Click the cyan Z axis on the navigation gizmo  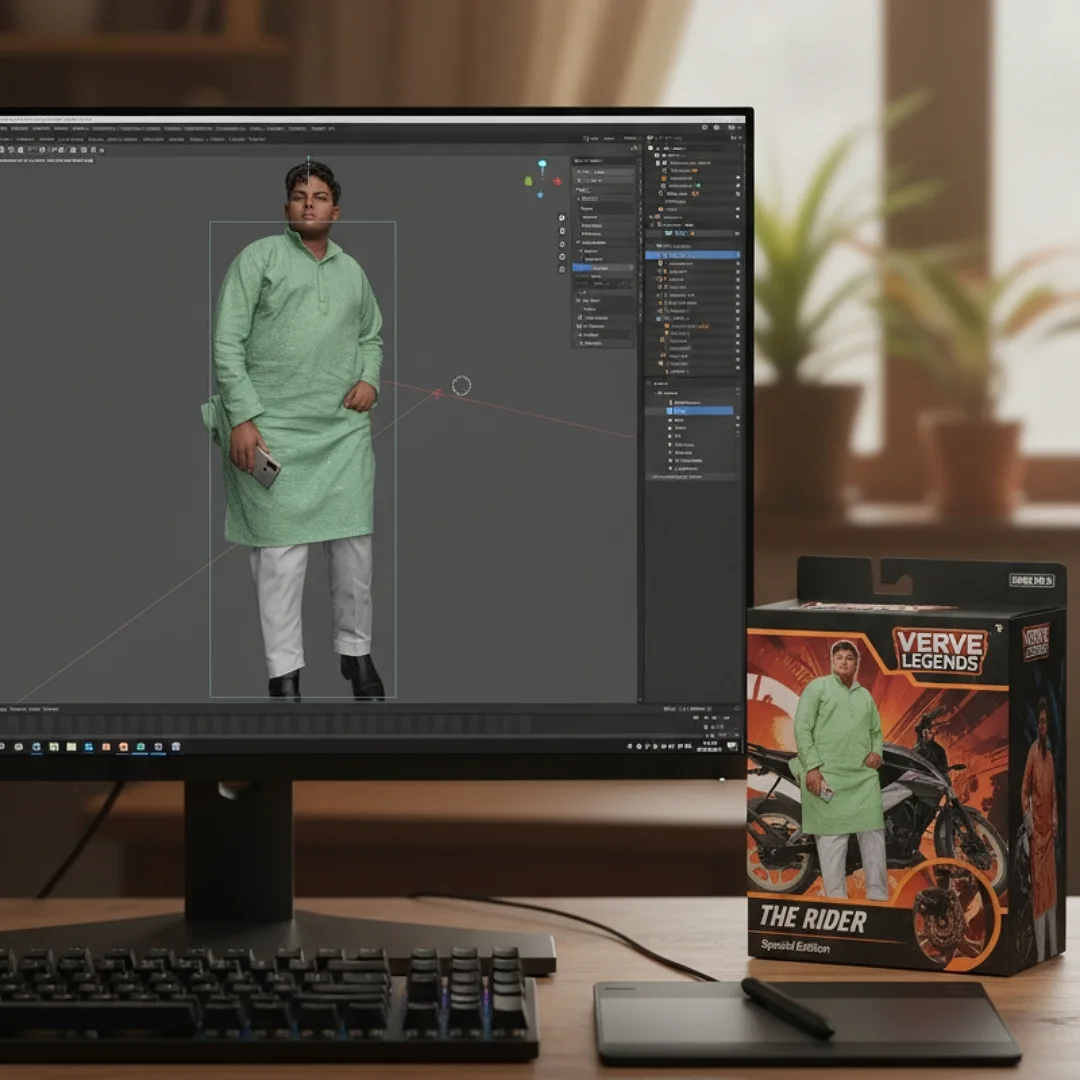point(542,164)
